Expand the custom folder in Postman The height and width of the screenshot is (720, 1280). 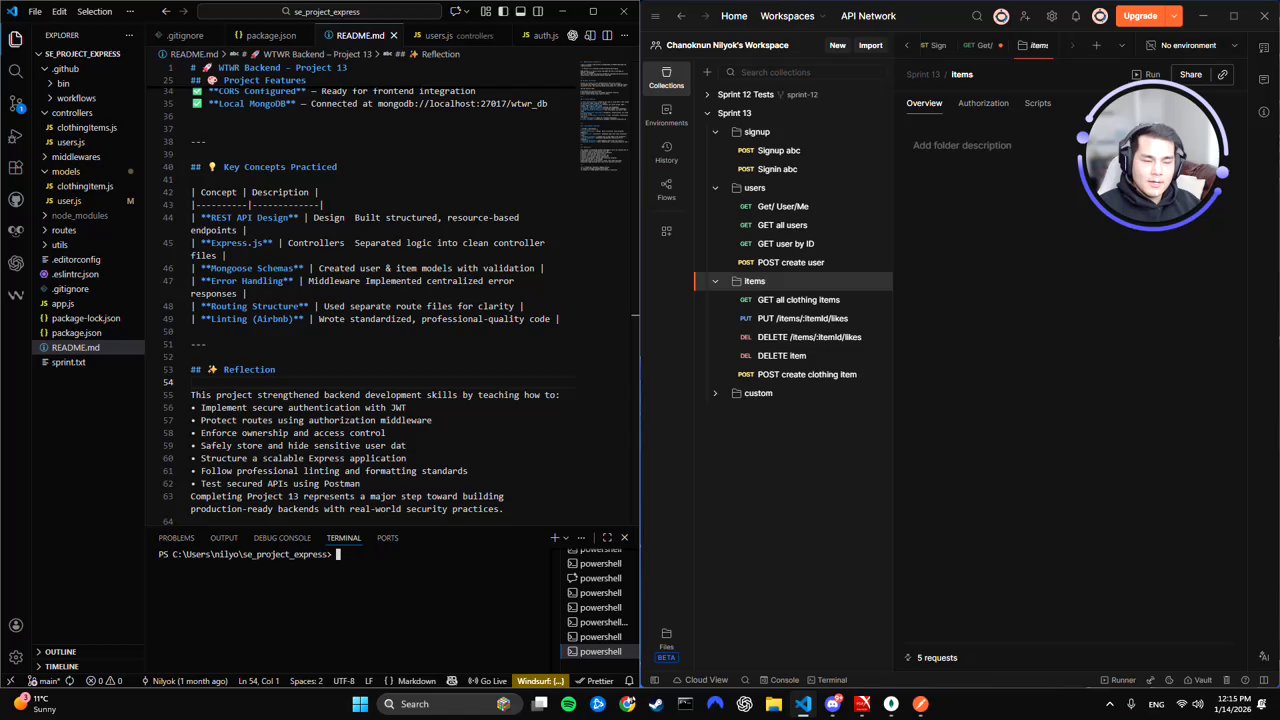pos(715,393)
